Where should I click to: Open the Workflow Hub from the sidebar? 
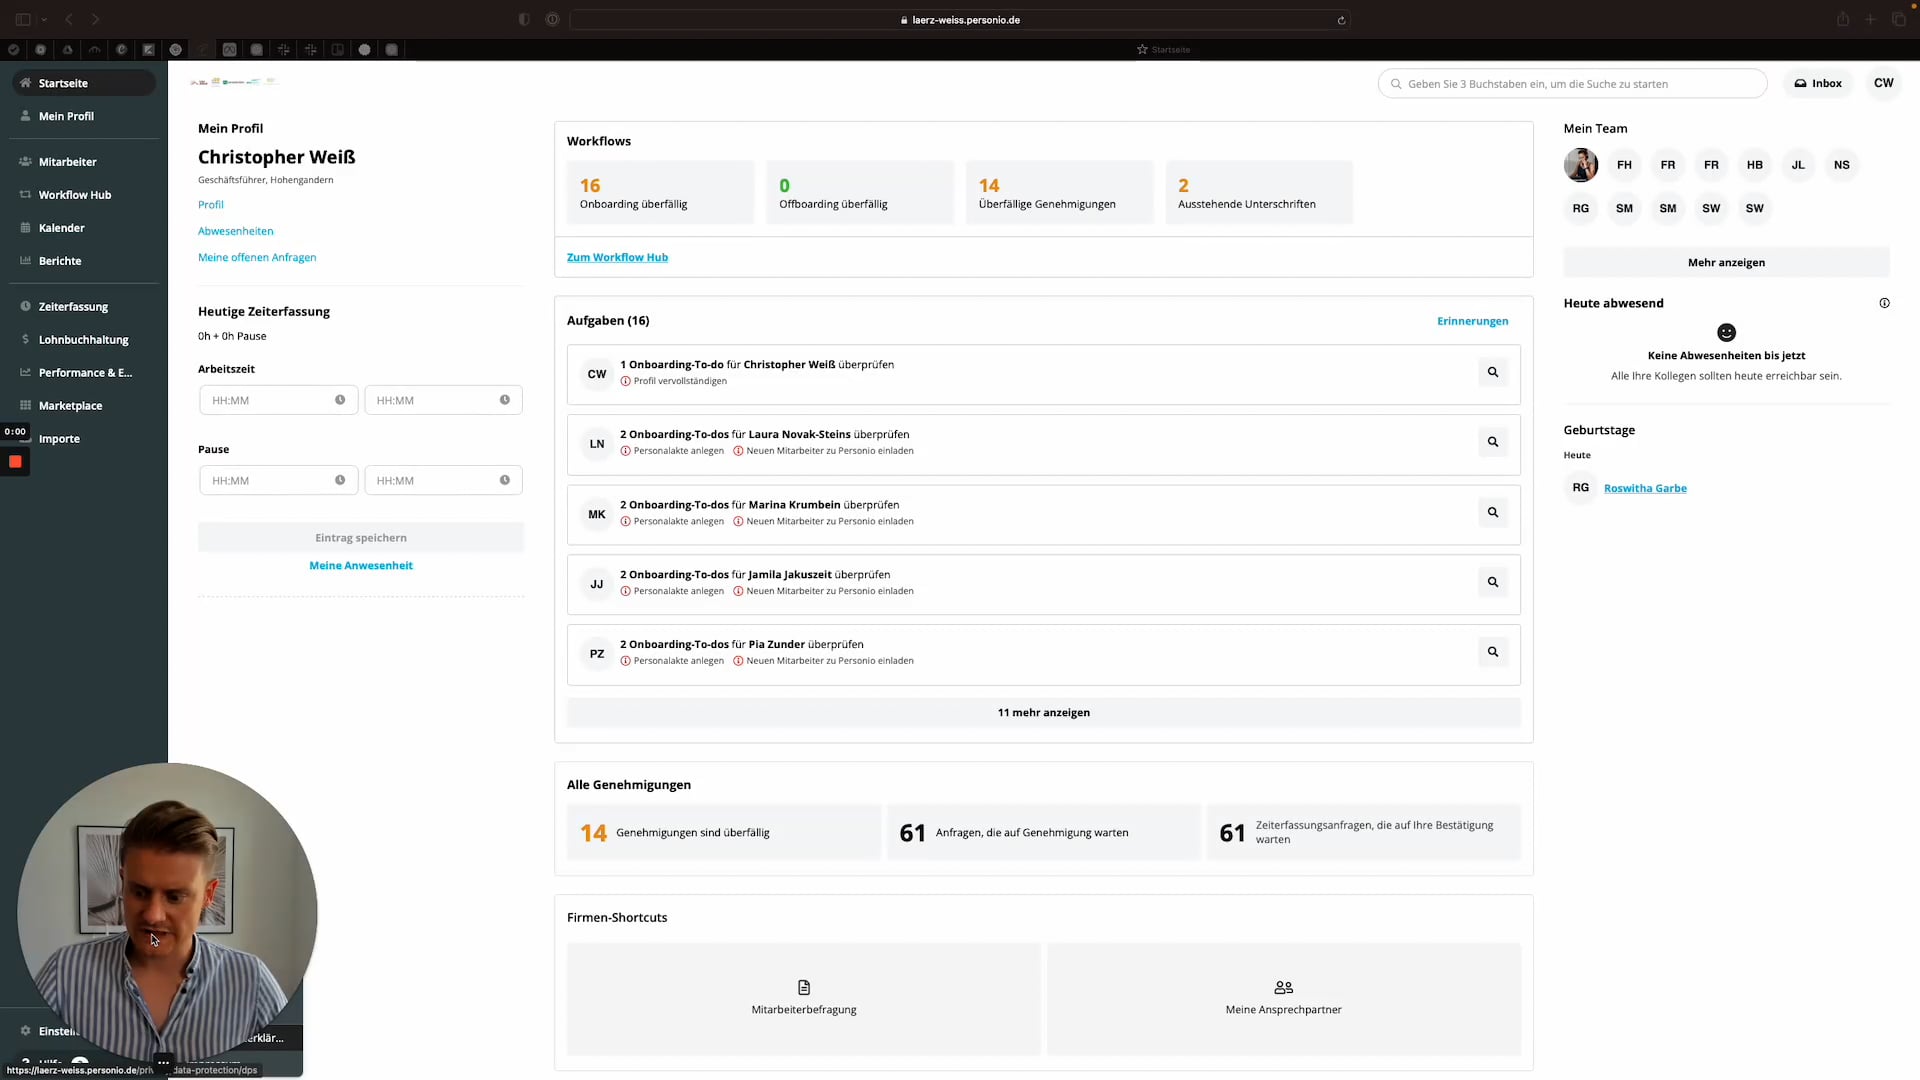tap(74, 194)
